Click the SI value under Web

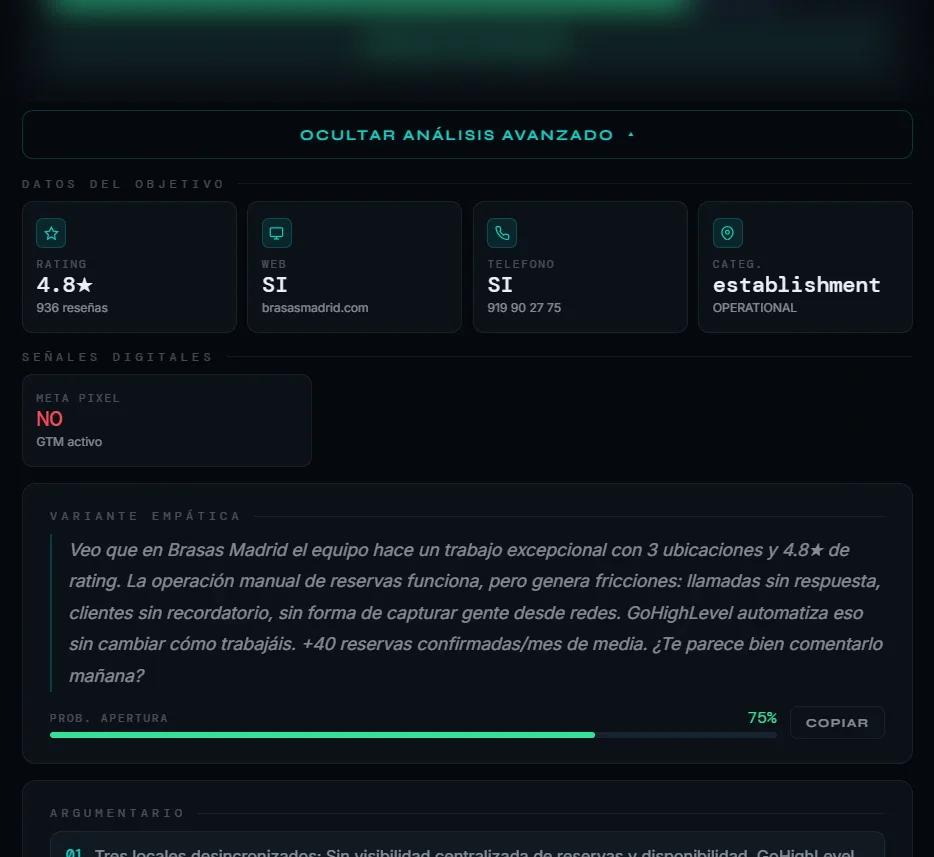click(275, 285)
